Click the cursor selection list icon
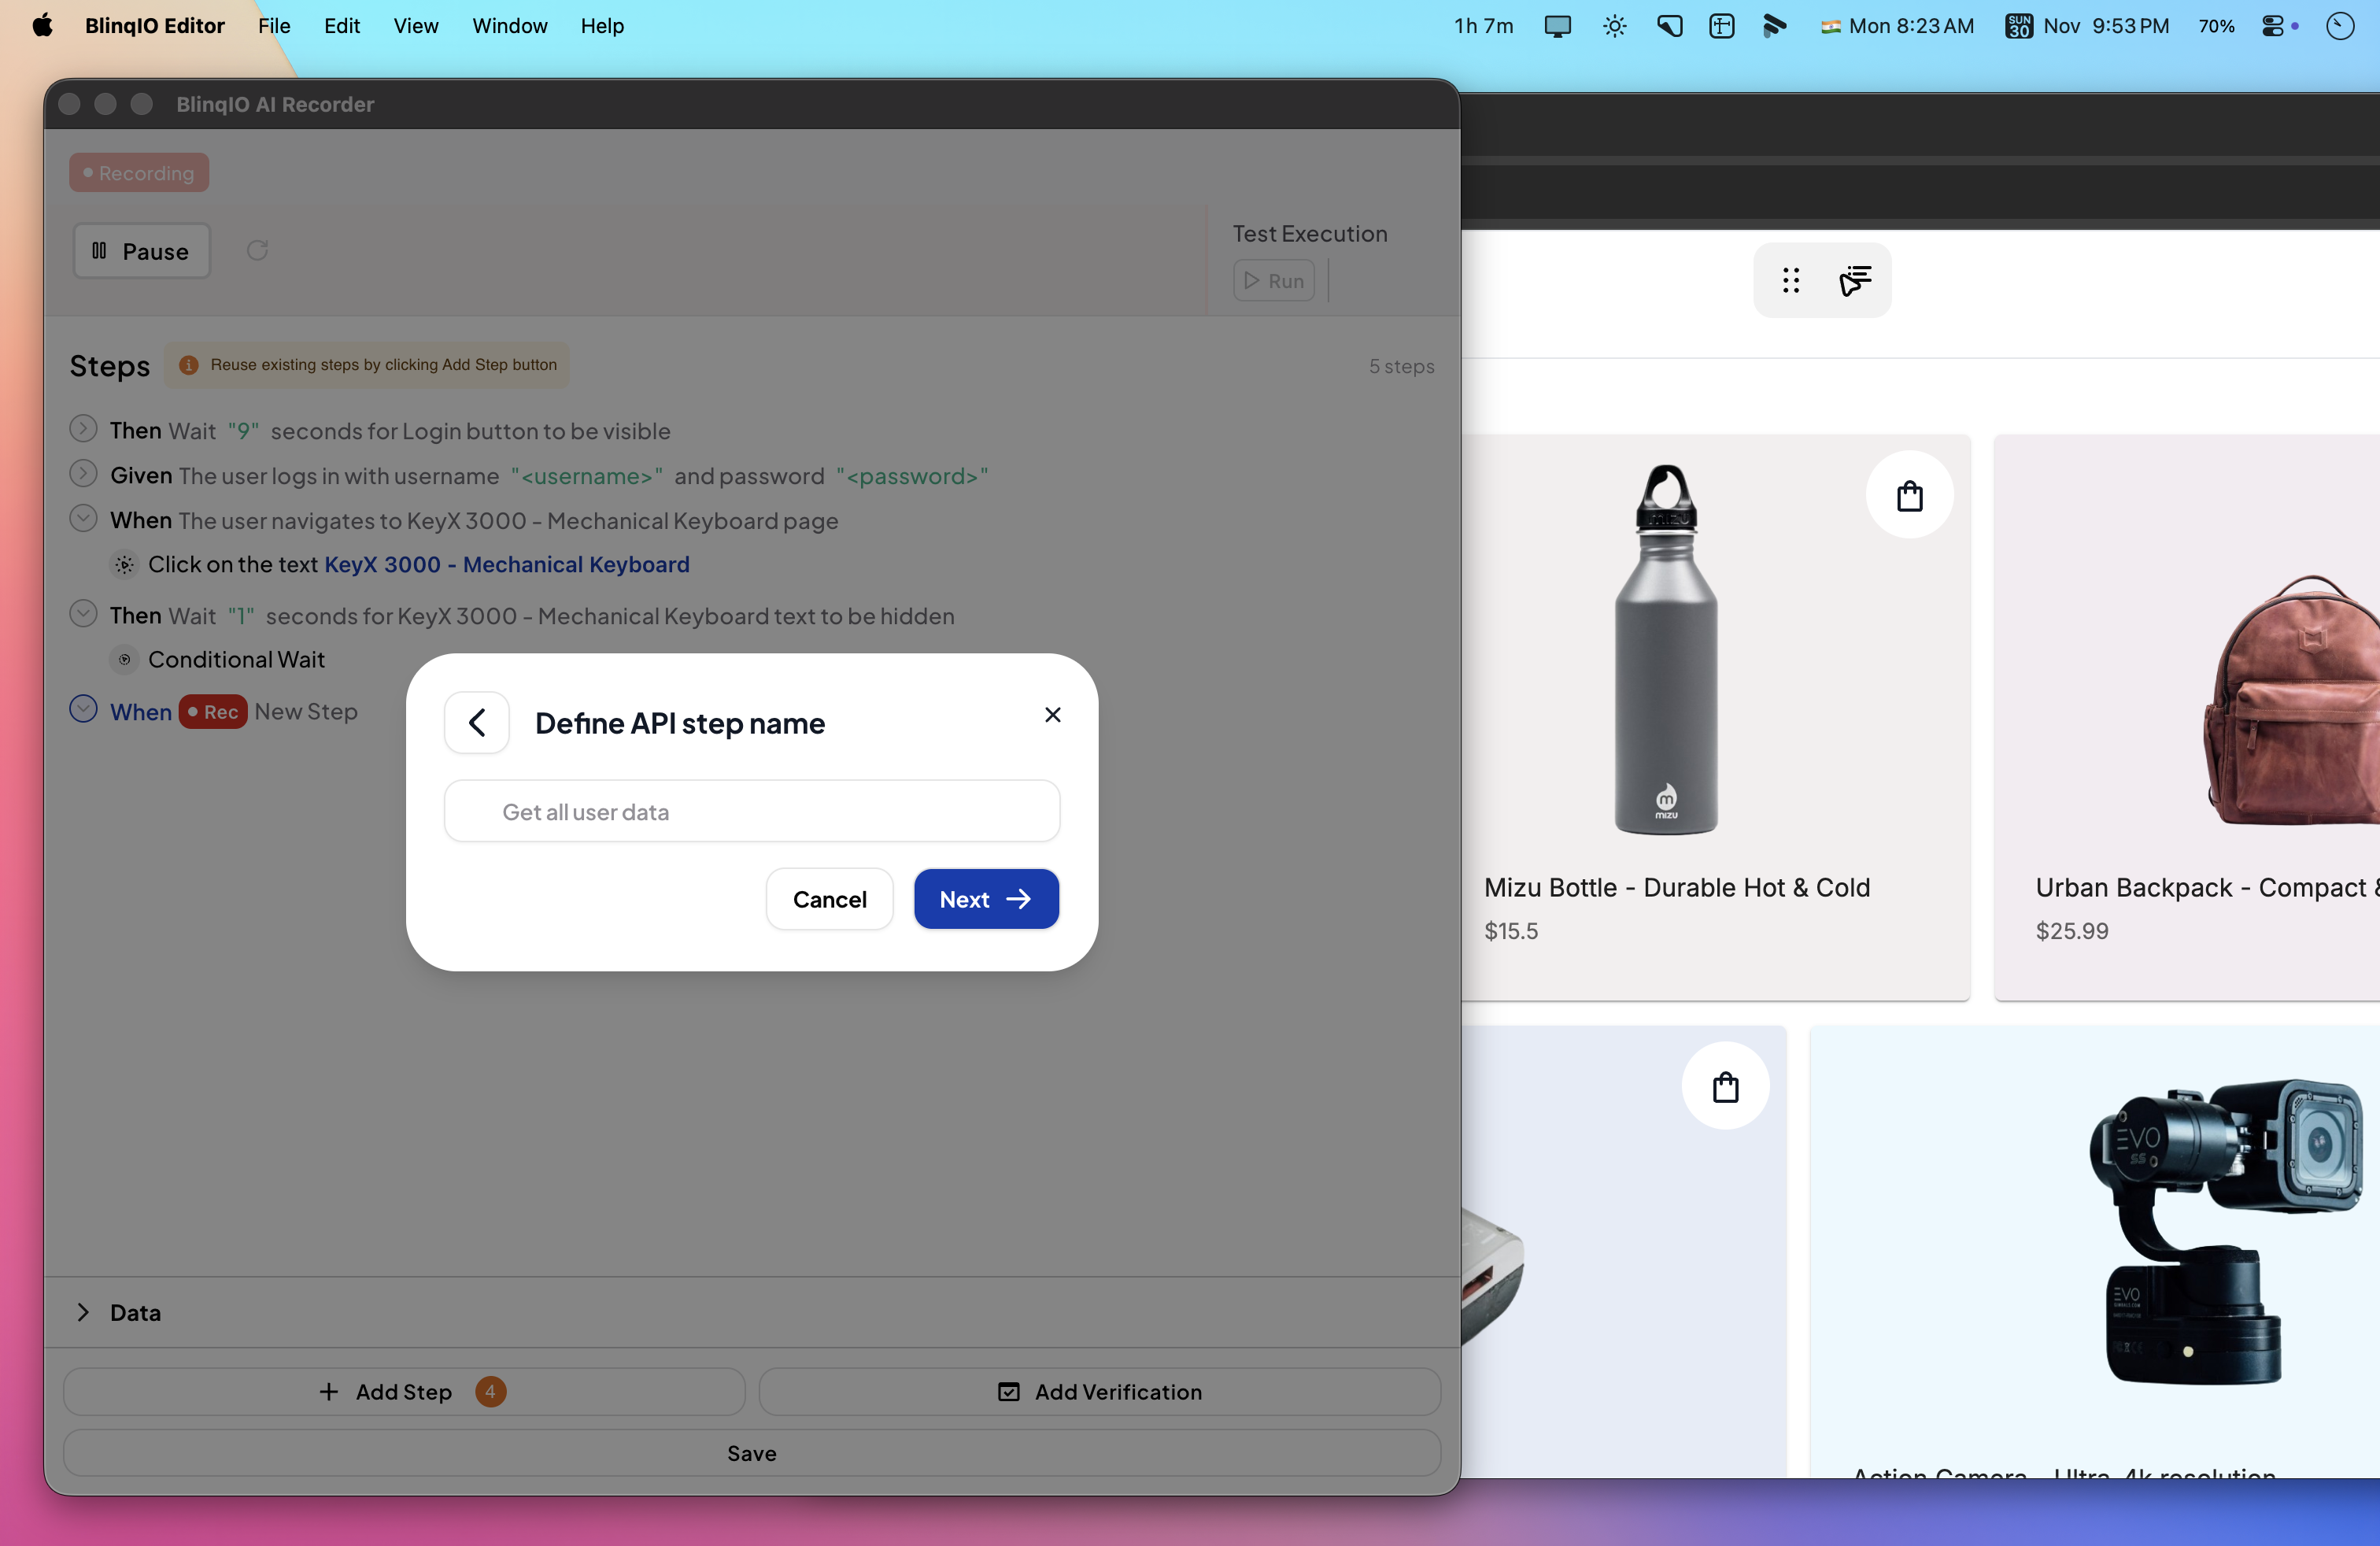Image resolution: width=2380 pixels, height=1546 pixels. pyautogui.click(x=1855, y=280)
